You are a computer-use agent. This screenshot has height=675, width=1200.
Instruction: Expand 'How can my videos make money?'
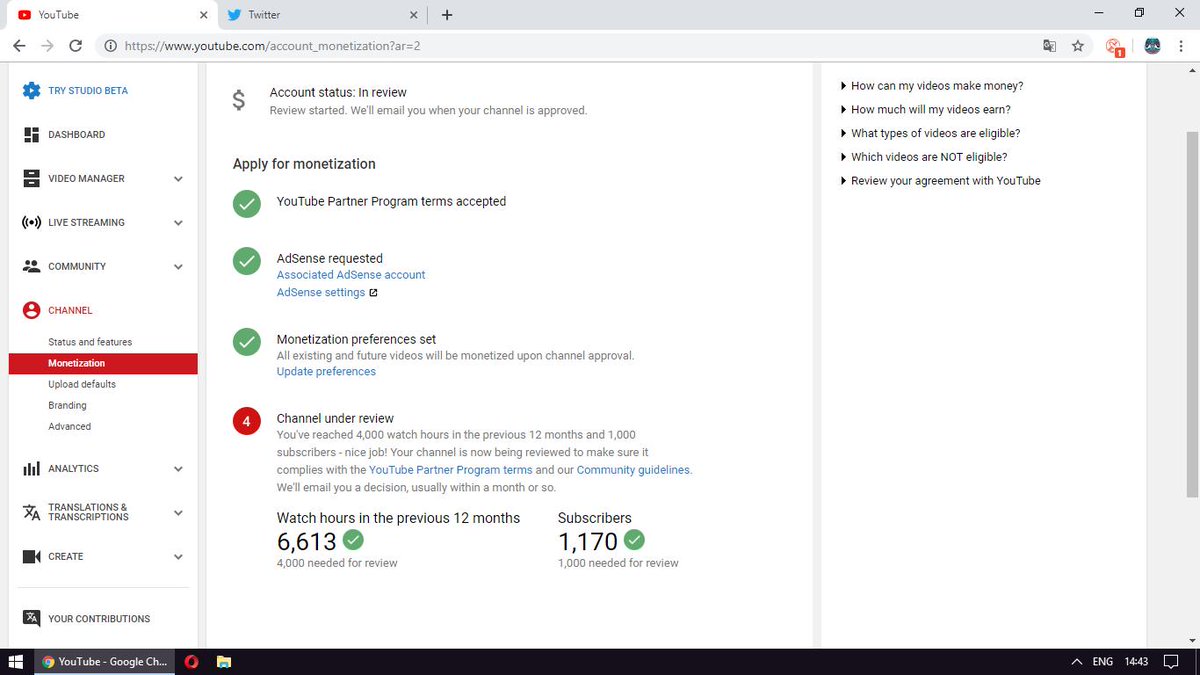pyautogui.click(x=932, y=86)
